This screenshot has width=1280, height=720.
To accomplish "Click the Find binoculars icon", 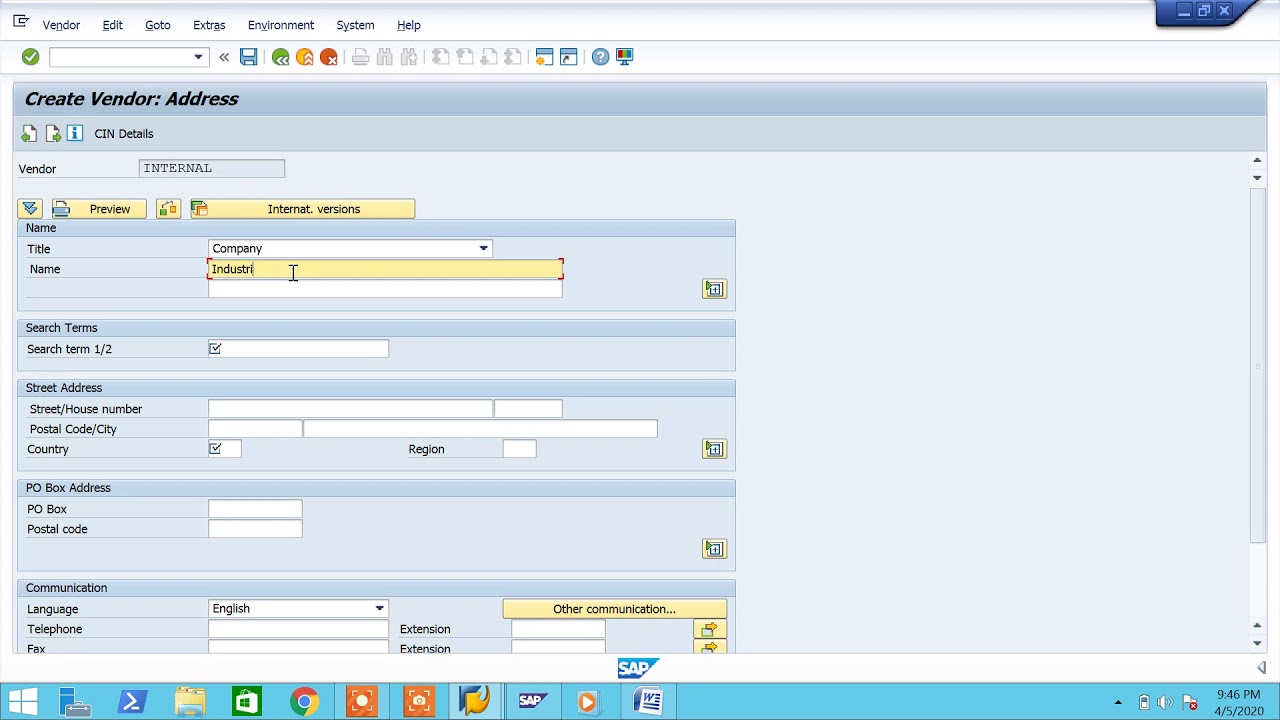I will (385, 57).
